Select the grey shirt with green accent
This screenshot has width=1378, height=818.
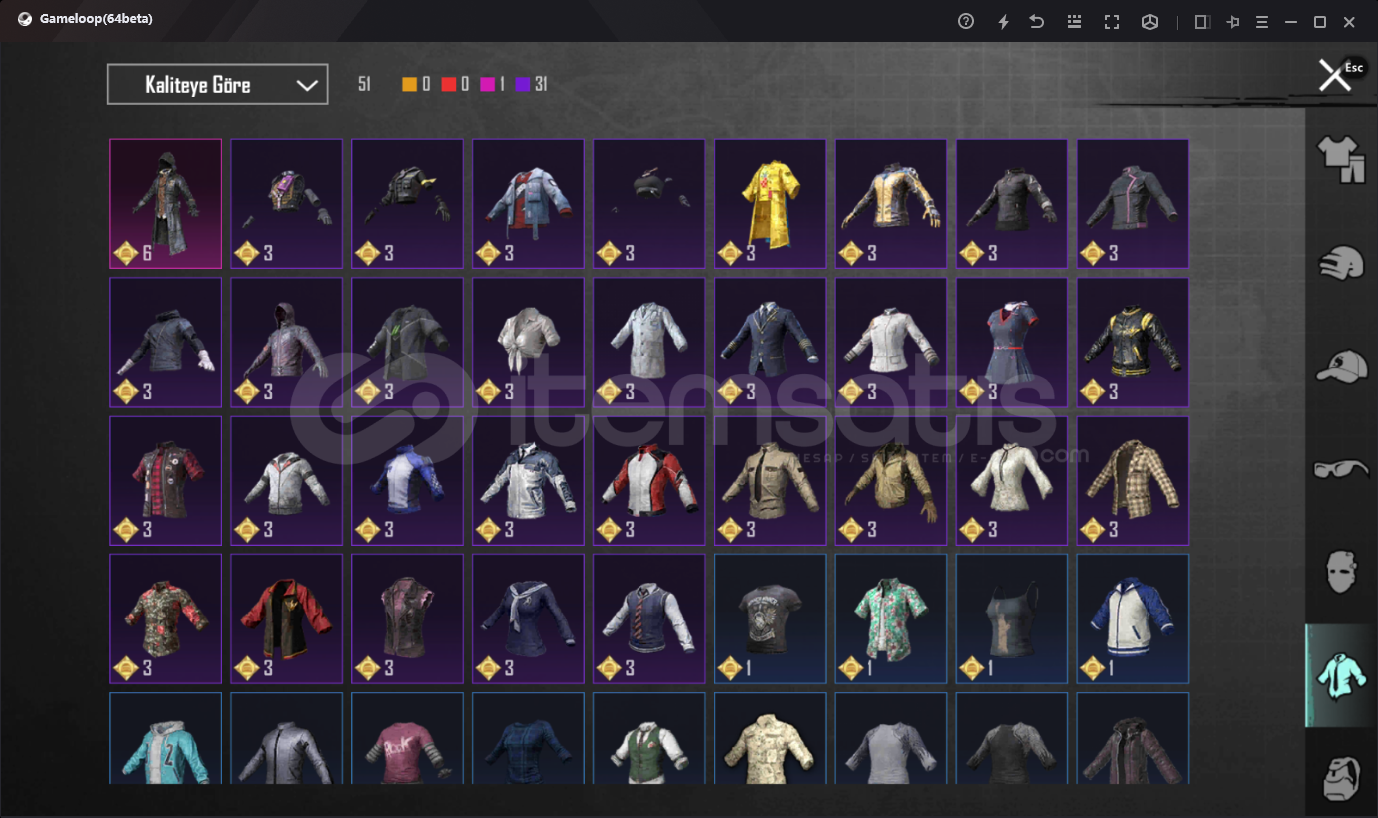point(408,342)
